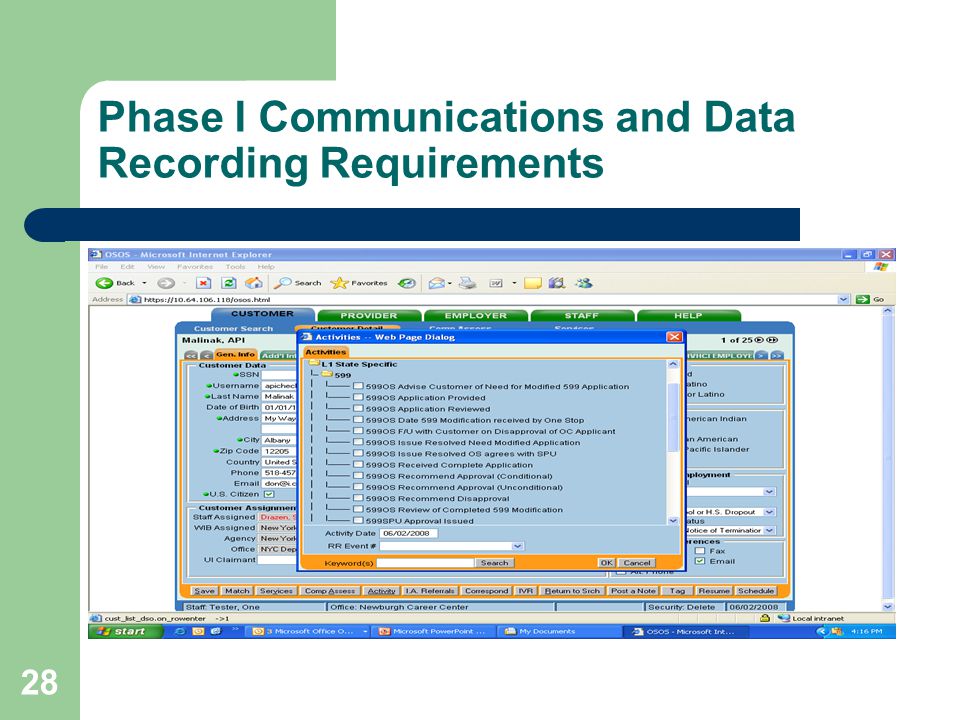Click the Comp Assess button

click(x=330, y=591)
